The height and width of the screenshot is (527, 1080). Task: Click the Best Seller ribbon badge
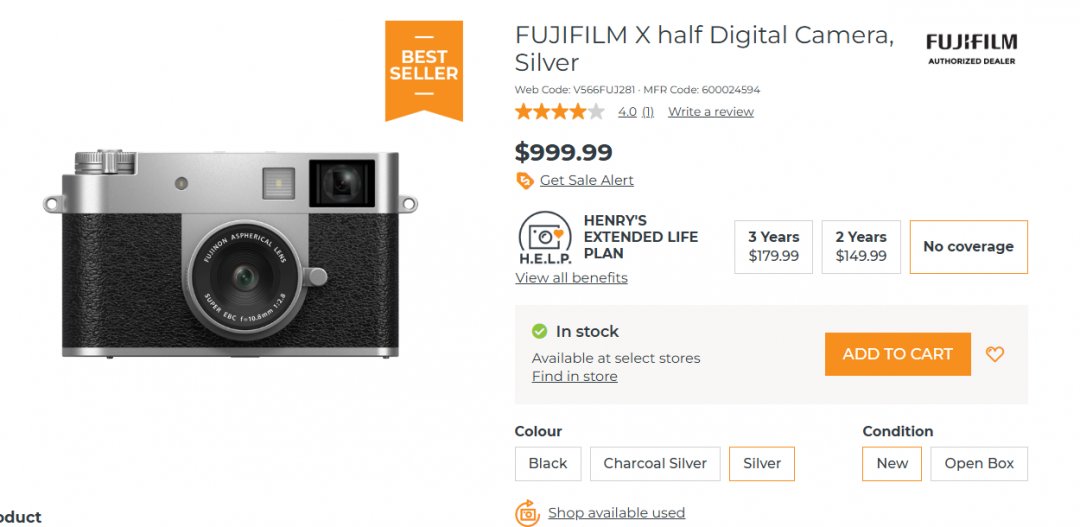click(x=424, y=68)
